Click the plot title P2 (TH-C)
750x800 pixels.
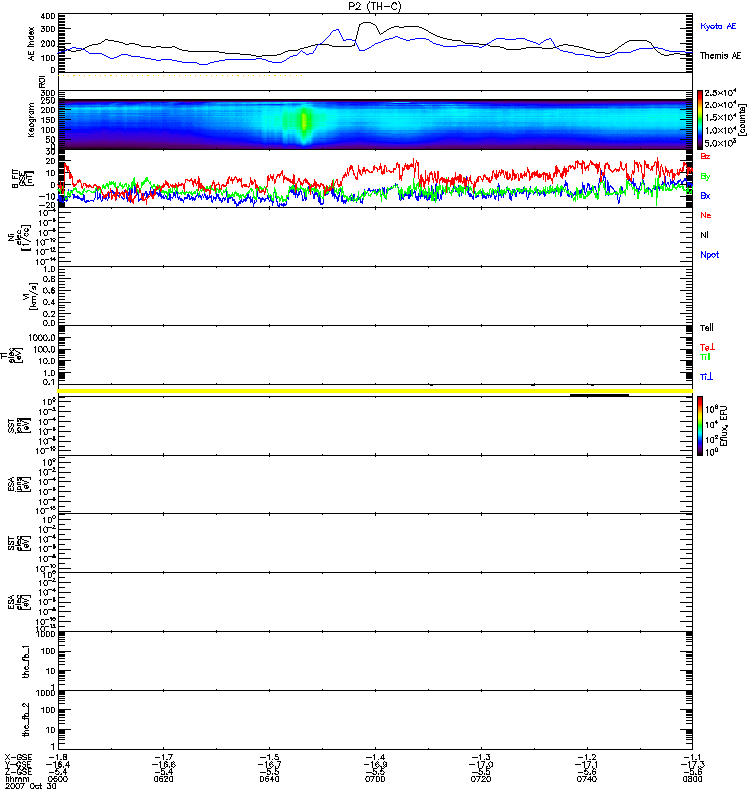coord(375,6)
